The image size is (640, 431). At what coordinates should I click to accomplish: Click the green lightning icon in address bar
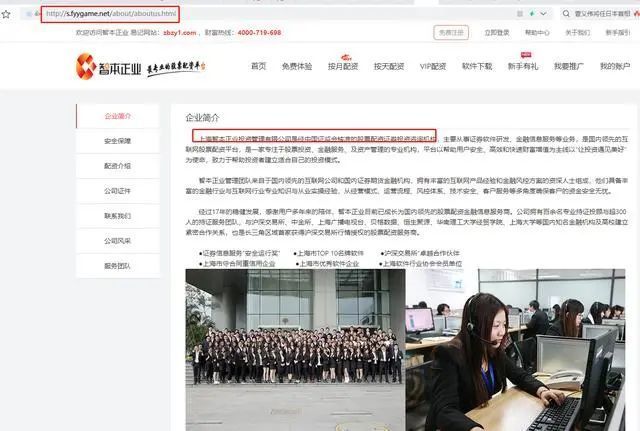(532, 14)
